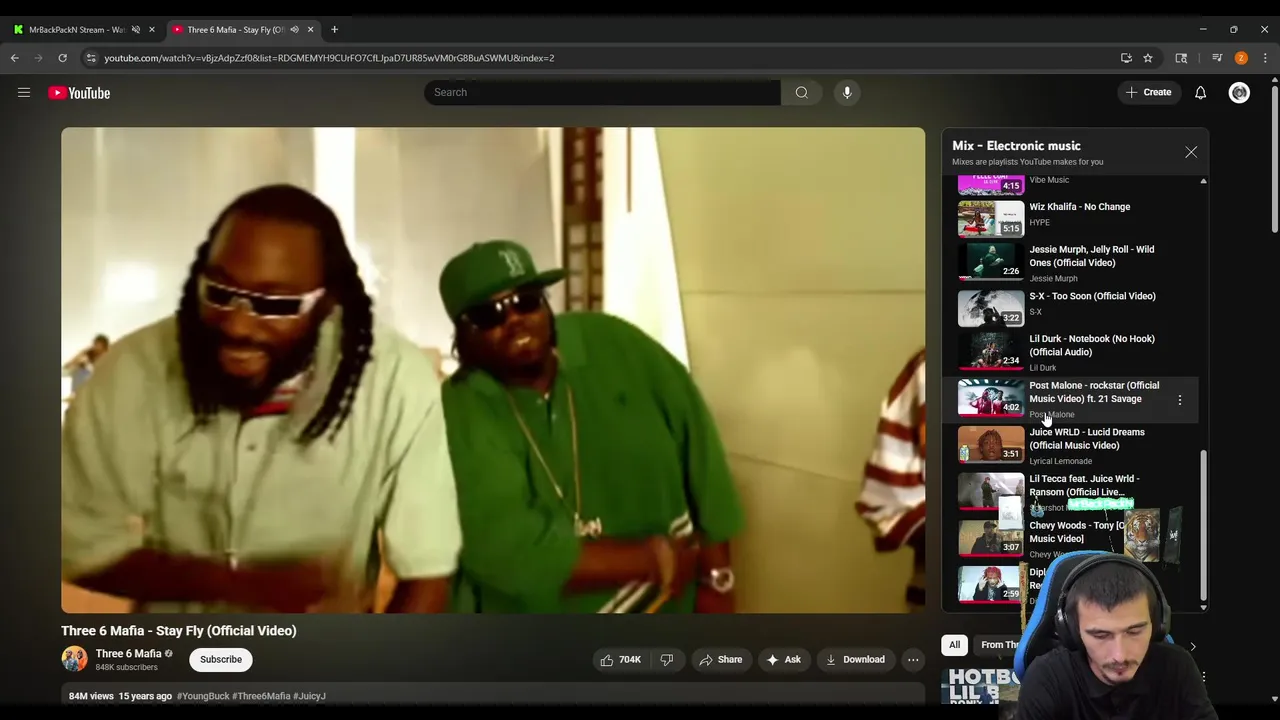Focus the YouTube search field
The width and height of the screenshot is (1280, 720).
[x=602, y=93]
